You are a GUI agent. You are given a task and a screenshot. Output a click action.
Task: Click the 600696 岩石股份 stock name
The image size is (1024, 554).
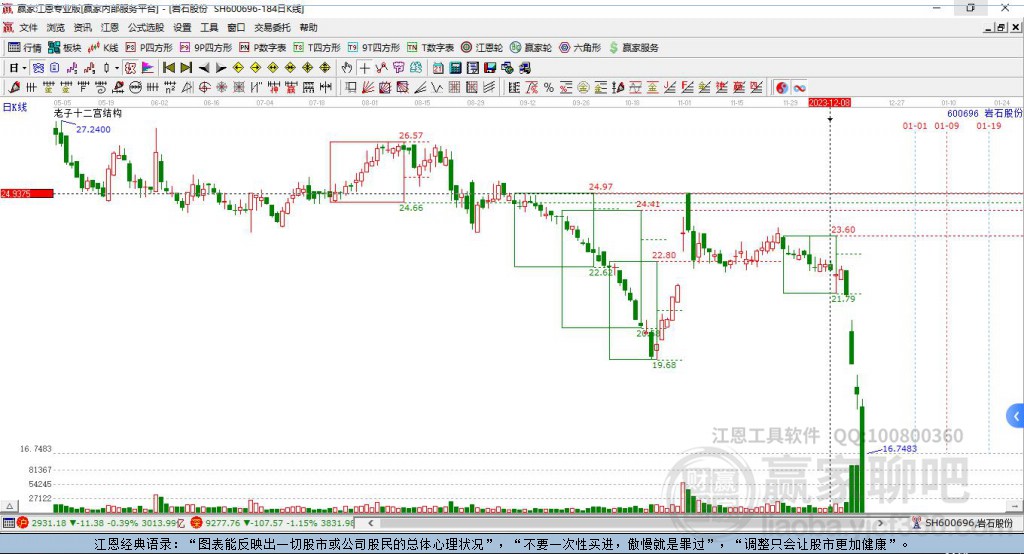[985, 114]
